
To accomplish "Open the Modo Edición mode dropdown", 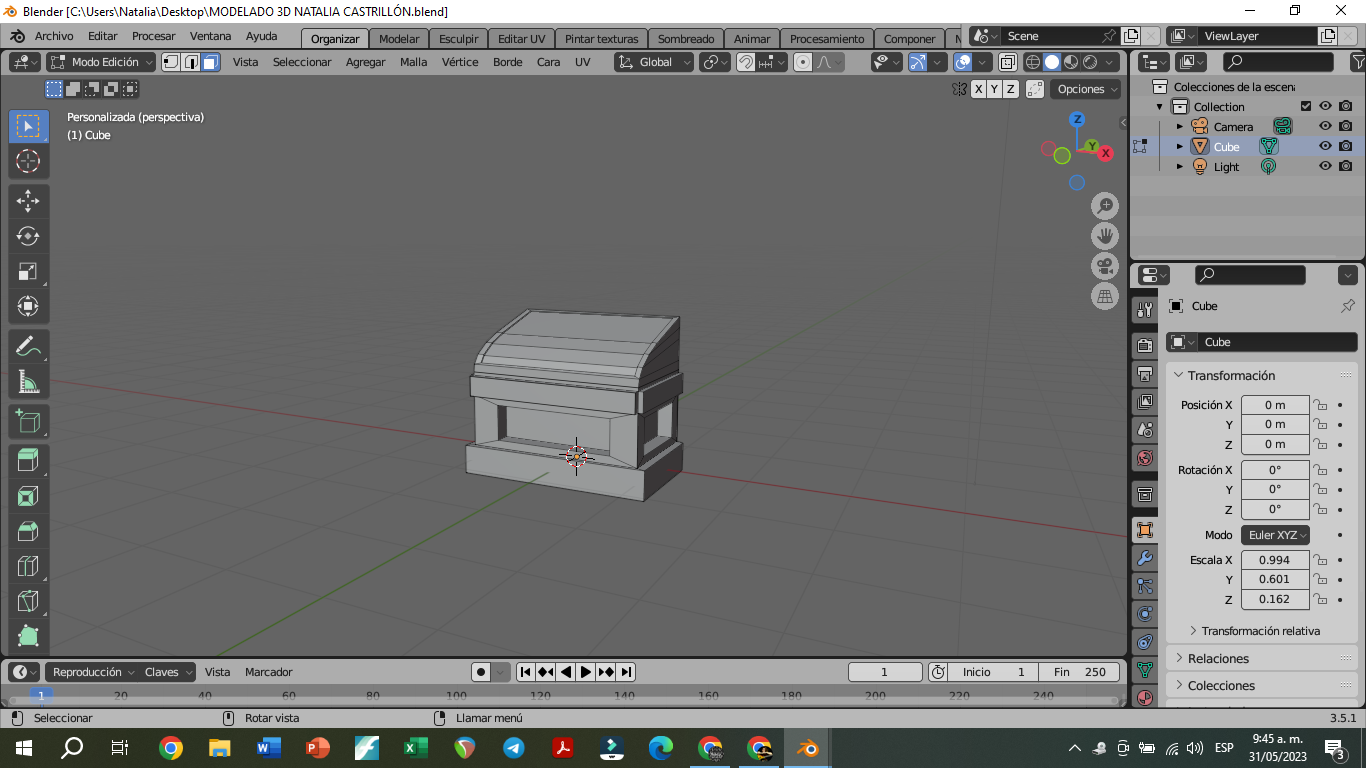I will coord(102,62).
